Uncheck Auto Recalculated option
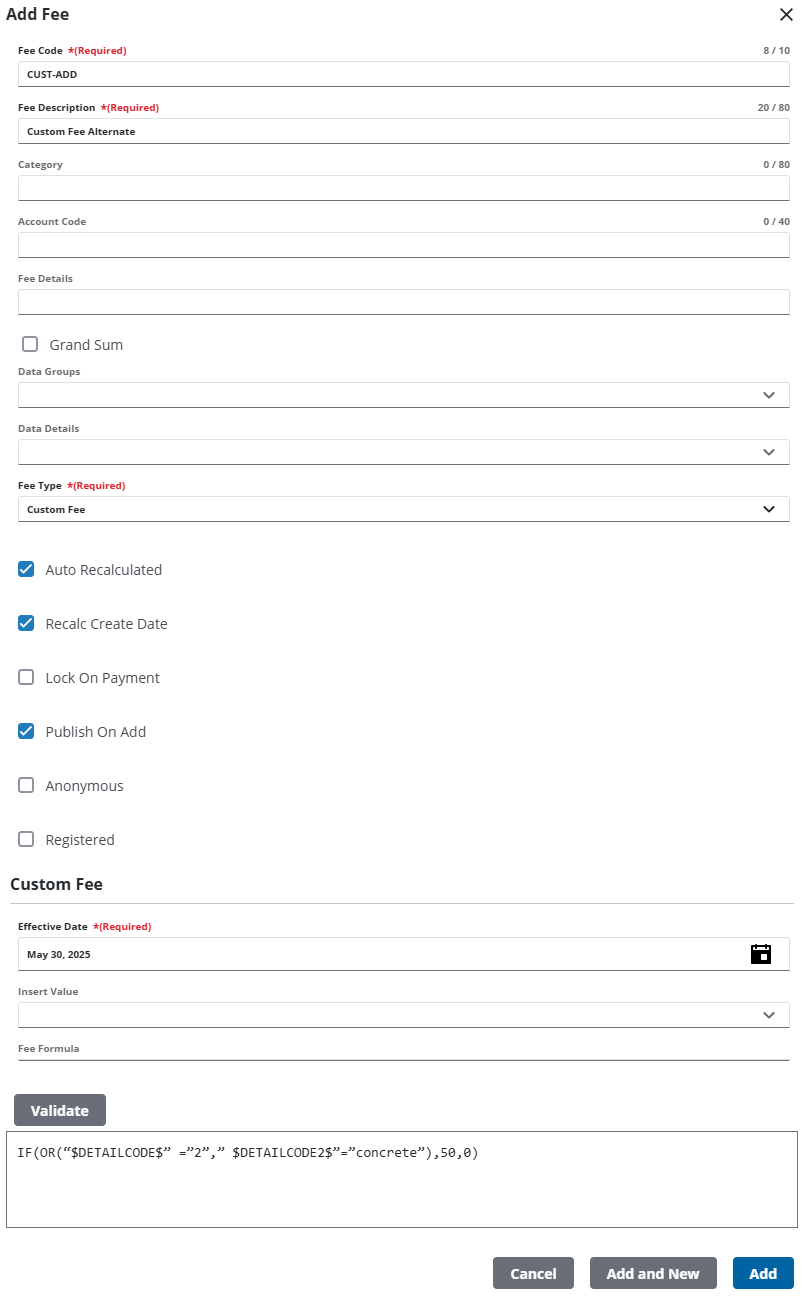Image resolution: width=806 pixels, height=1300 pixels. pos(27,569)
